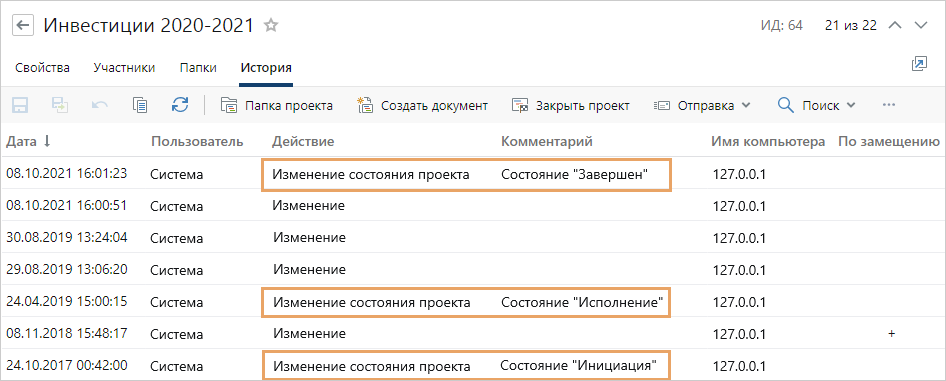Open the Папка проекта folder

(276, 105)
